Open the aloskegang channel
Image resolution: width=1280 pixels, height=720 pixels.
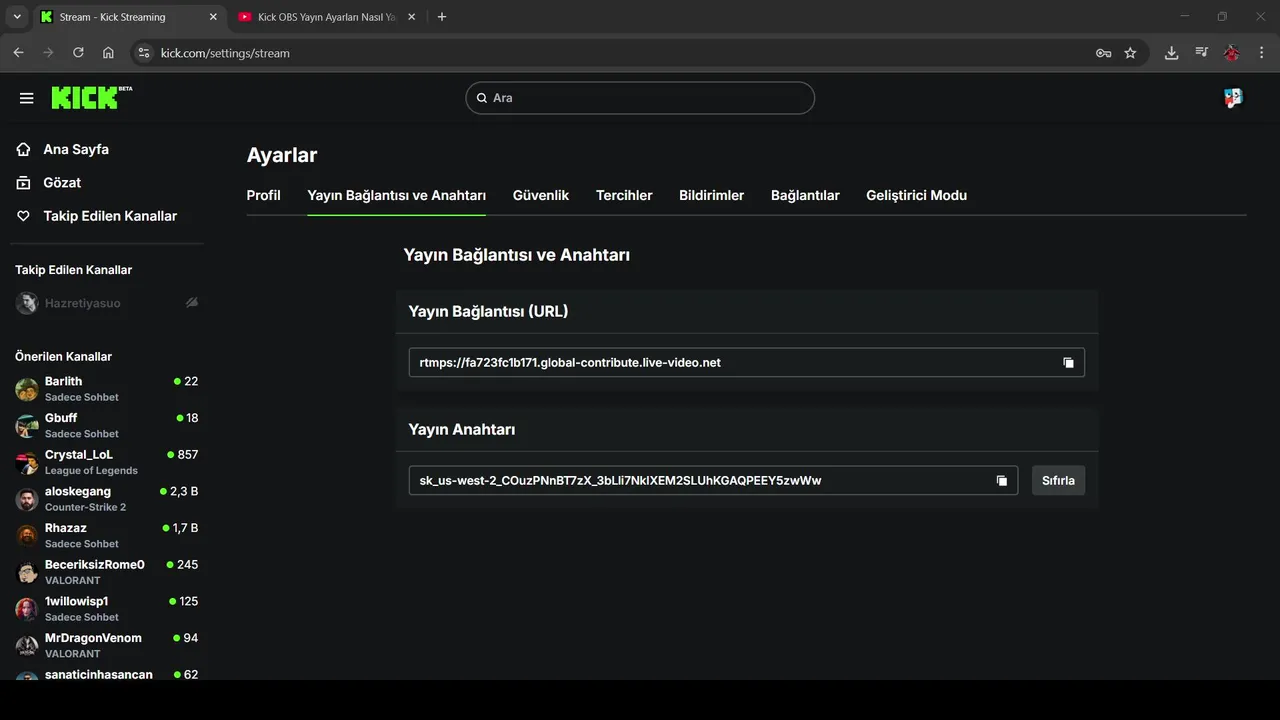tap(106, 499)
